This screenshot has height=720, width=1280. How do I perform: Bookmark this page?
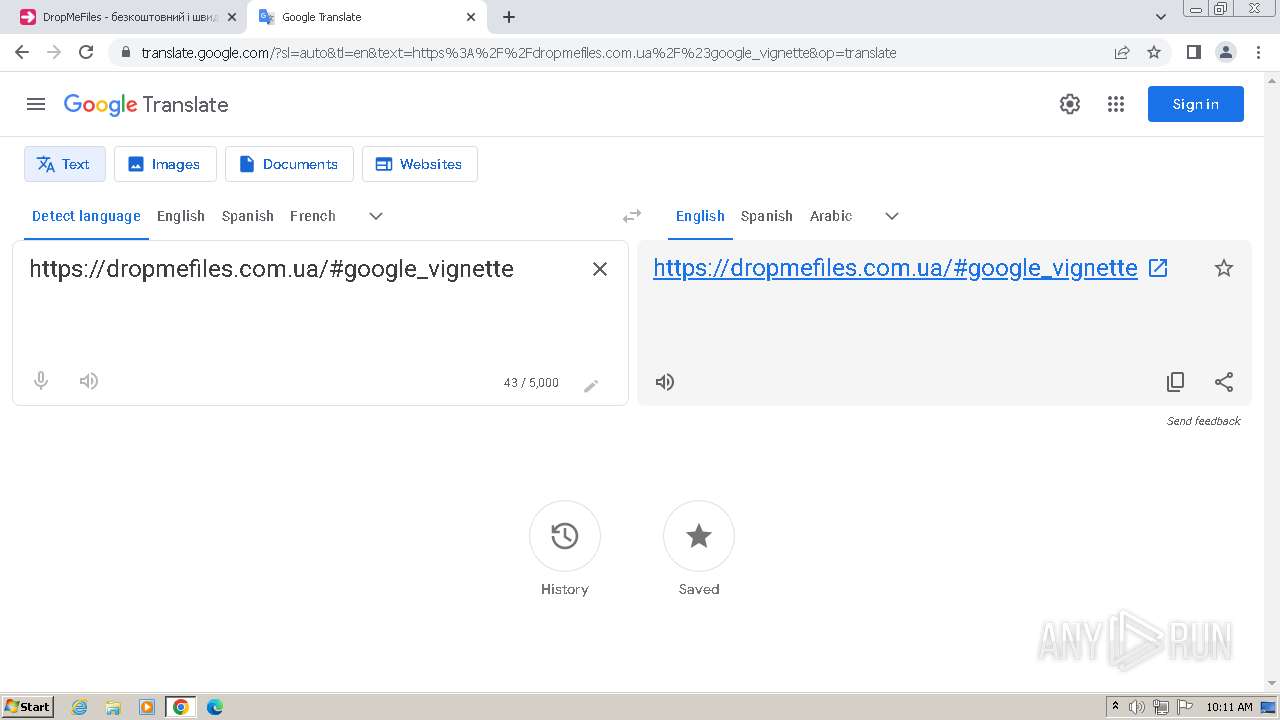click(x=1154, y=52)
